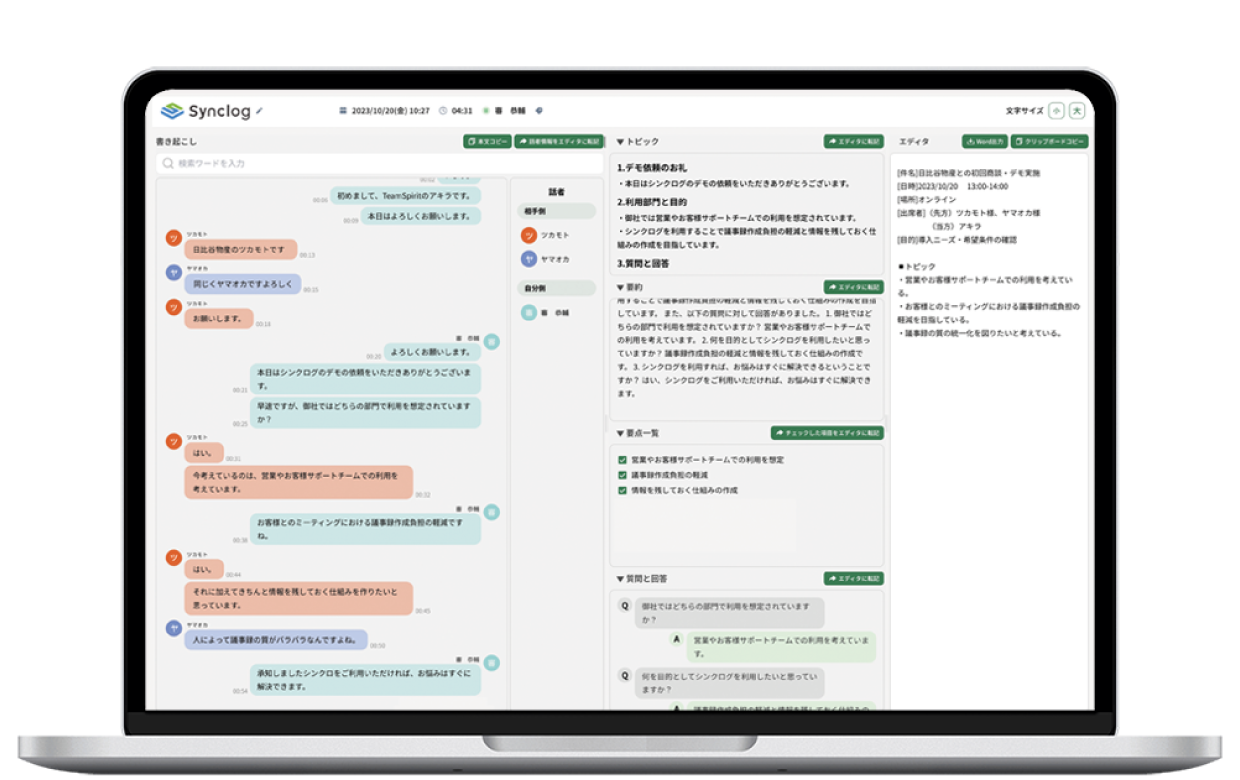Uncheck 営業やお客様サポートチームでの利用を想定 checkbox
Viewport: 1240px width, 780px height.
(x=623, y=460)
